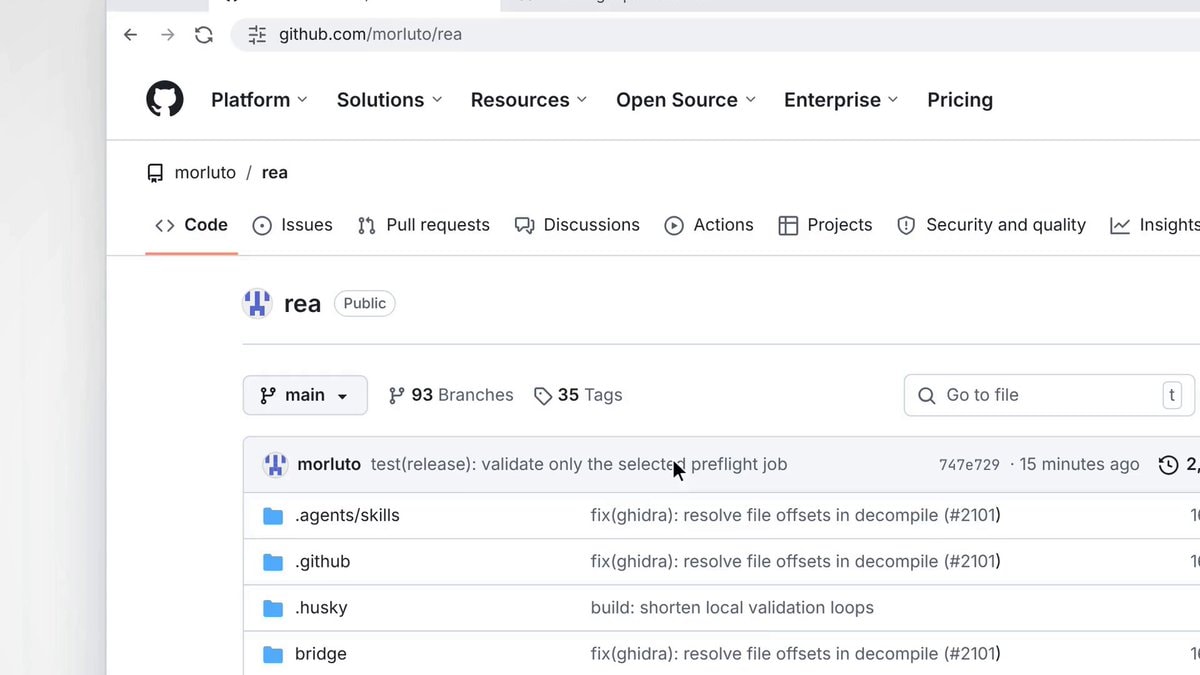The width and height of the screenshot is (1200, 675).
Task: Switch to the Security and quality tab
Action: pyautogui.click(x=991, y=225)
